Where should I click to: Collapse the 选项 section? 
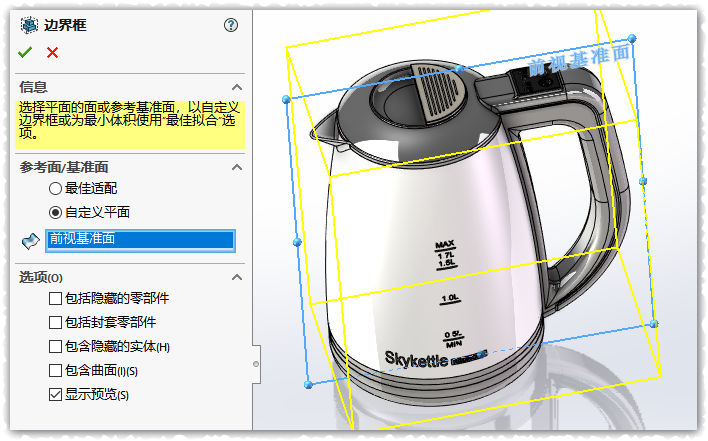237,277
